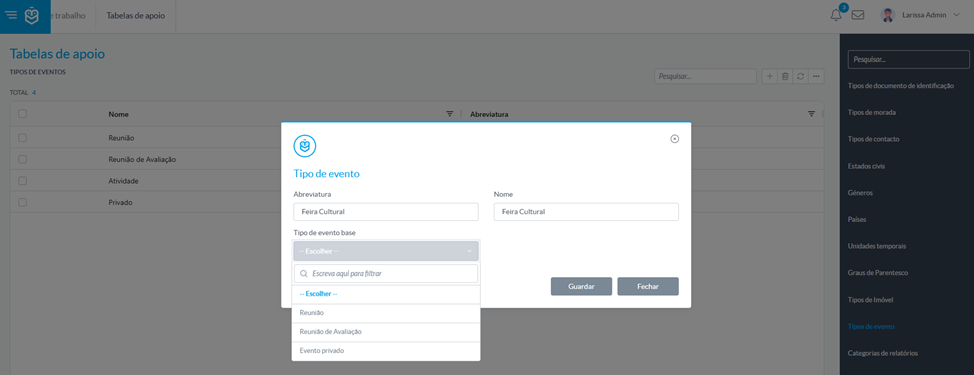Switch to the Tabelas de apoio tab
Image resolution: width=974 pixels, height=375 pixels.
[x=135, y=16]
